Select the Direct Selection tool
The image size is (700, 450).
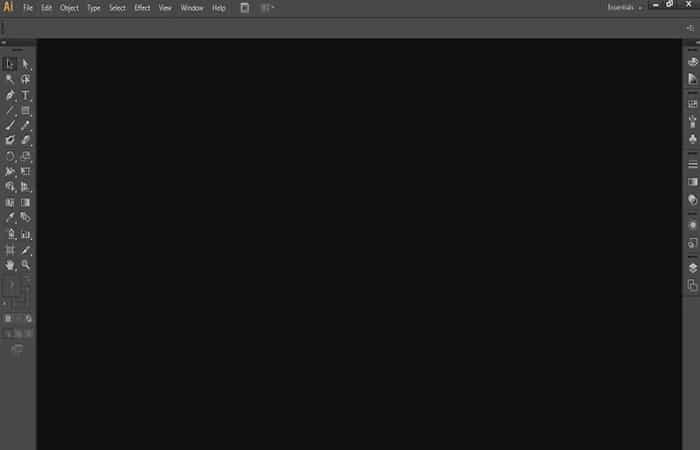click(25, 64)
